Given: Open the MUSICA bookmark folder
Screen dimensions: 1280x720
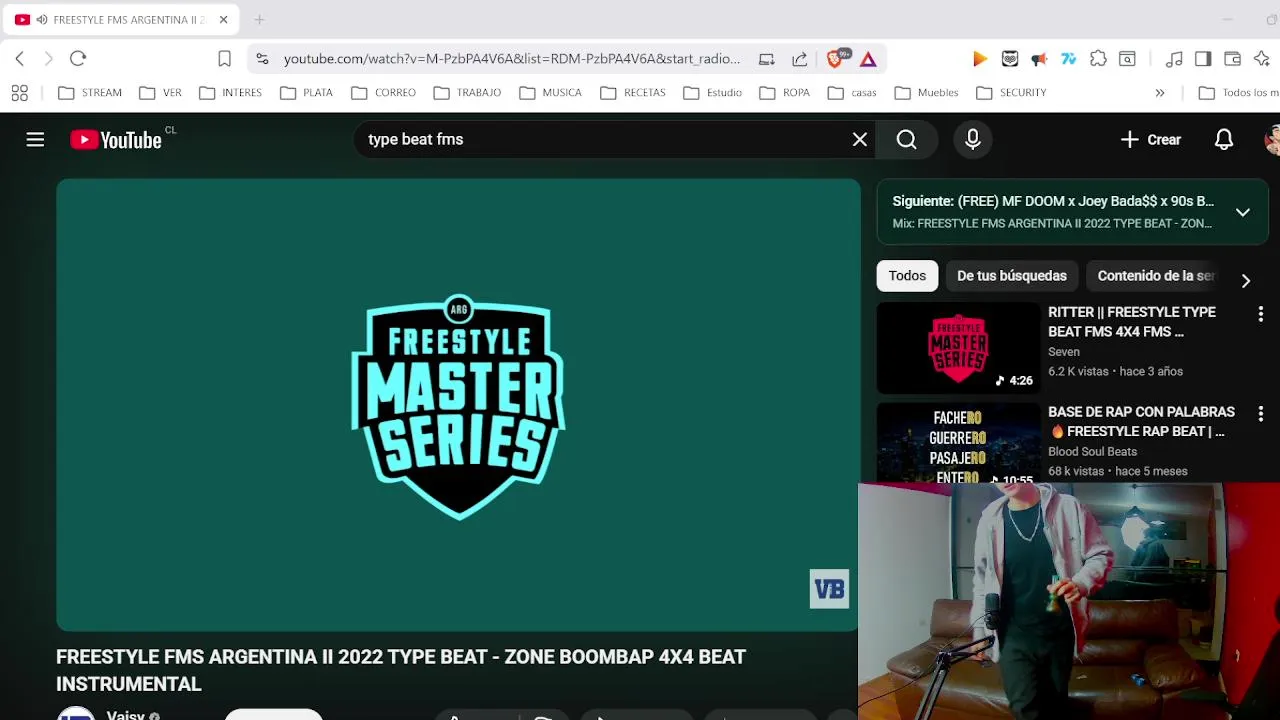Looking at the screenshot, I should pyautogui.click(x=550, y=93).
